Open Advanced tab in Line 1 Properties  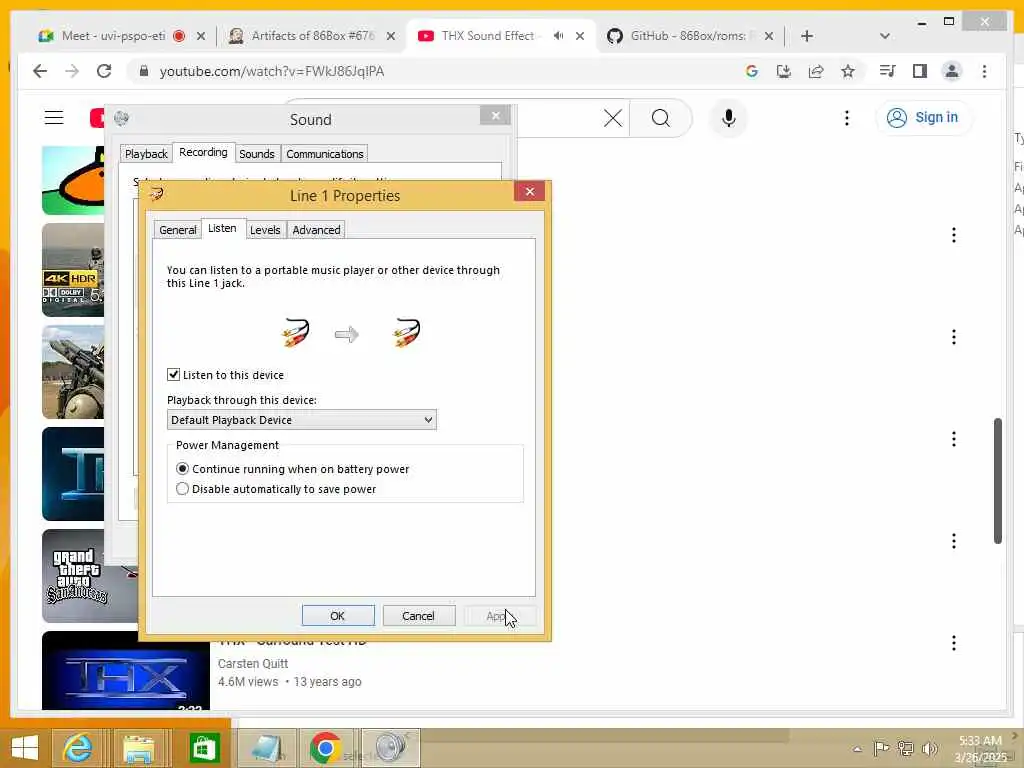point(316,230)
